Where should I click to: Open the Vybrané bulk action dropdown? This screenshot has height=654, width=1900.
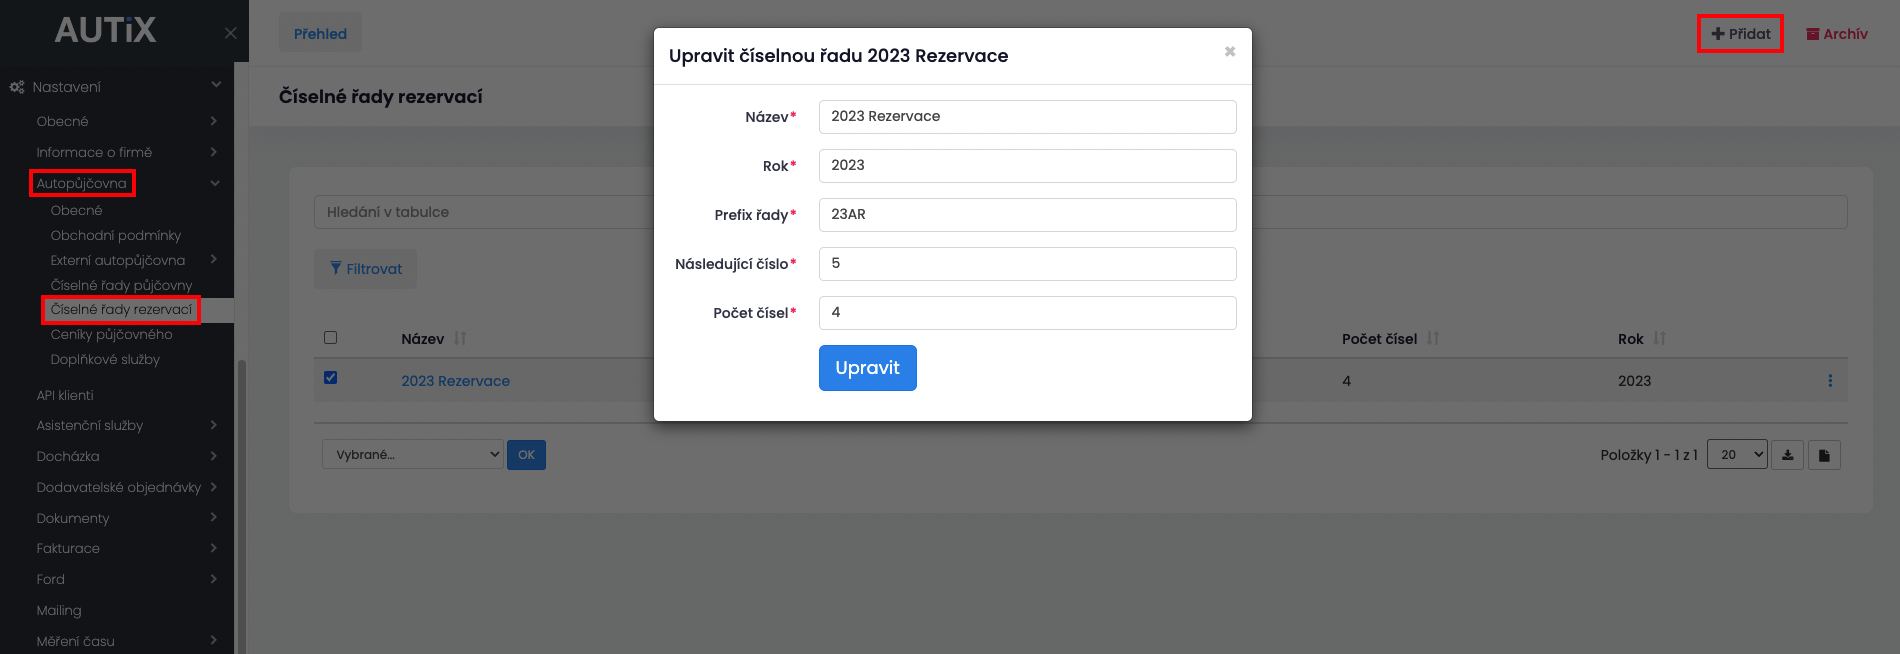[412, 455]
